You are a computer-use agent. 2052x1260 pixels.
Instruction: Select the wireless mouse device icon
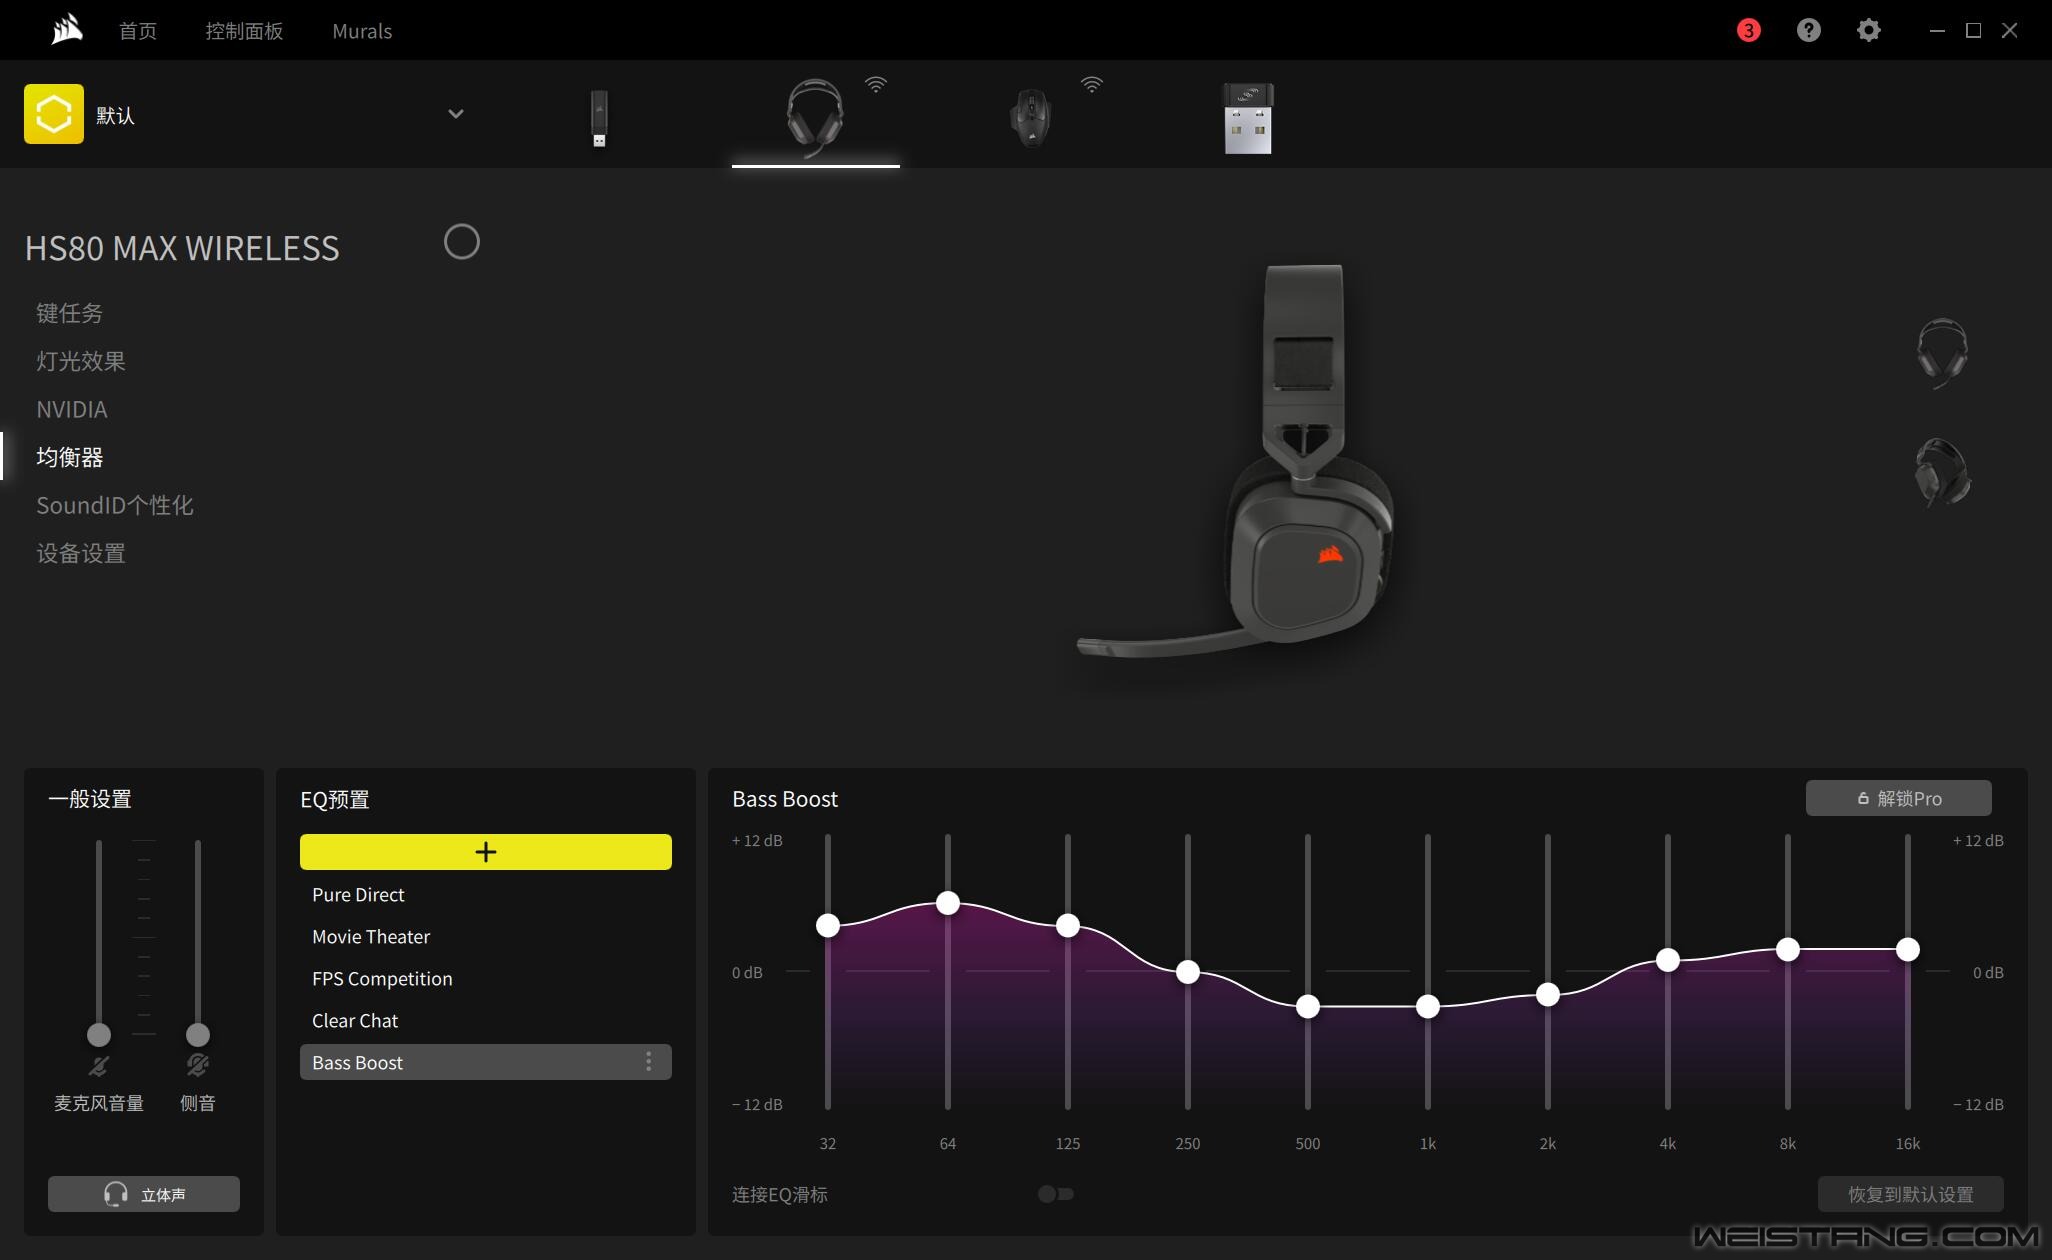pos(1031,118)
